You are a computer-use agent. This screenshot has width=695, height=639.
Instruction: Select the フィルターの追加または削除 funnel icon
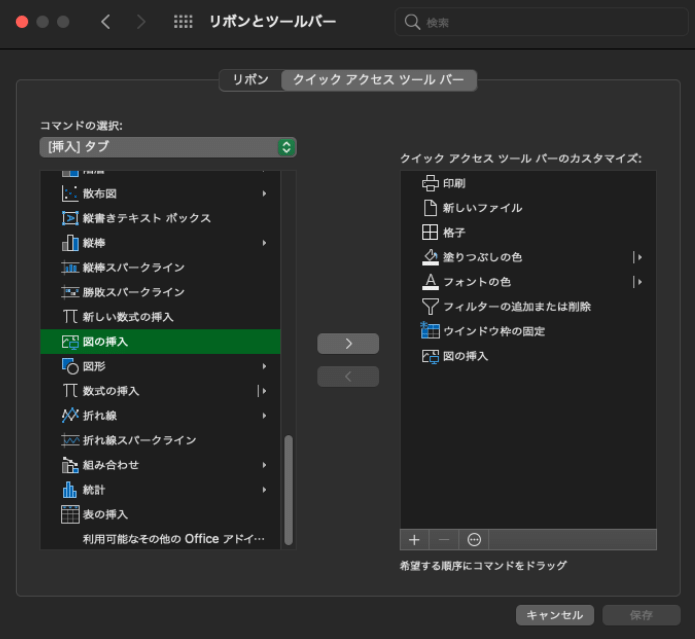[x=430, y=306]
